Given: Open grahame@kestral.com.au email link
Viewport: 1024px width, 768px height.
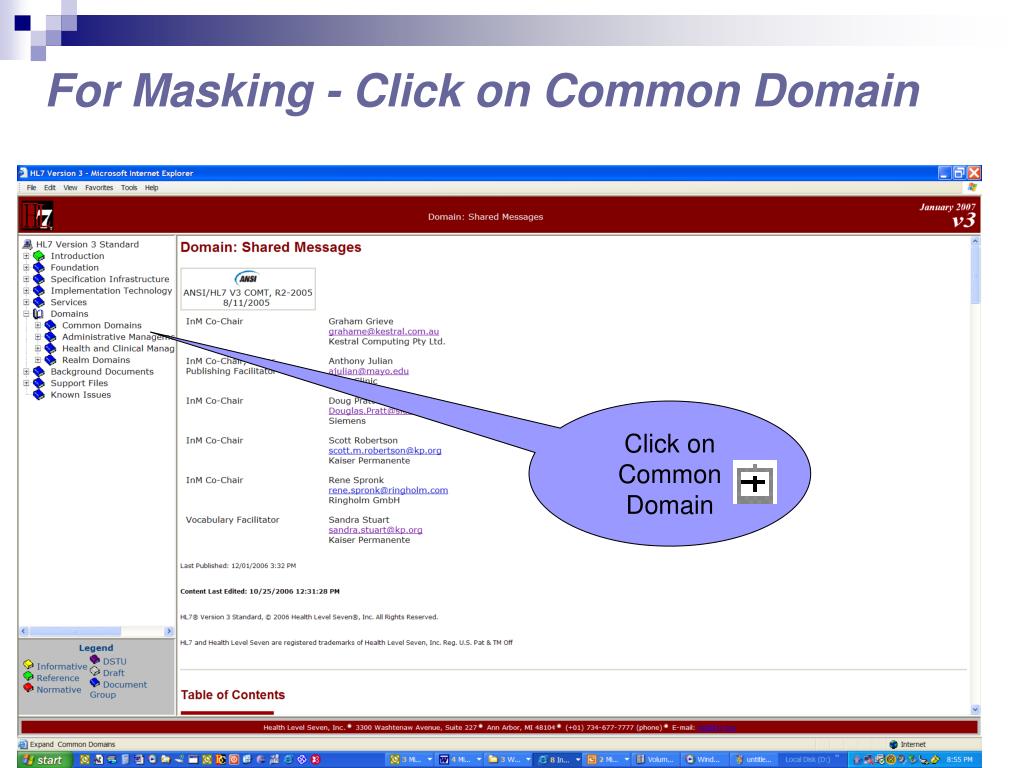Looking at the screenshot, I should coord(383,331).
